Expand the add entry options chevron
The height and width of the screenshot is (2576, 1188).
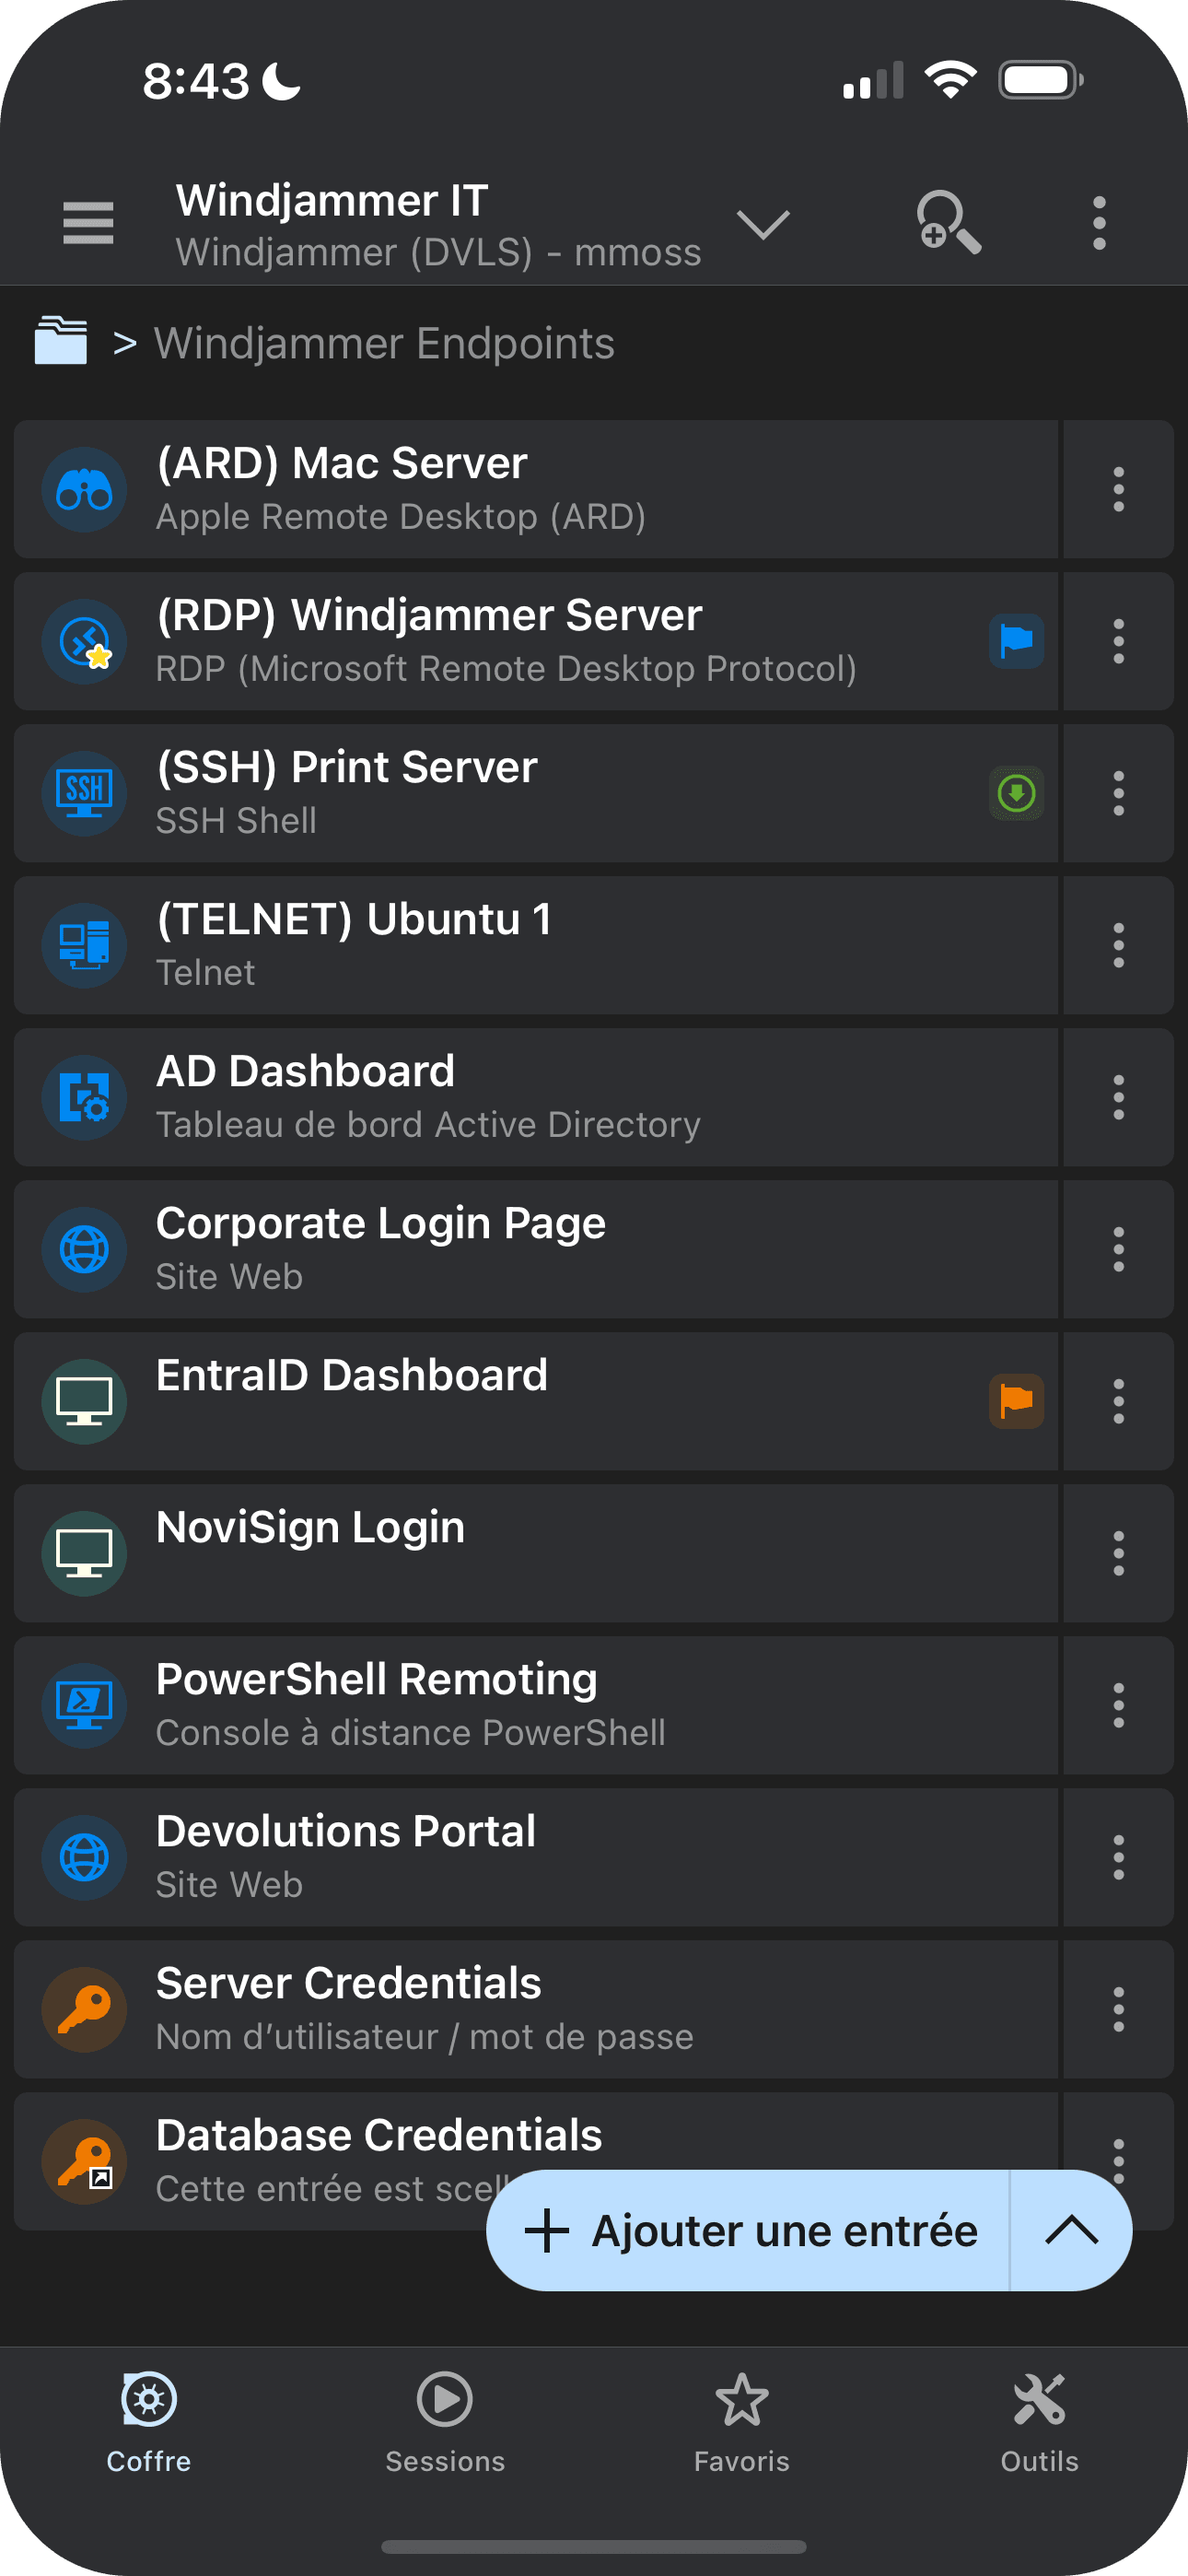tap(1071, 2230)
